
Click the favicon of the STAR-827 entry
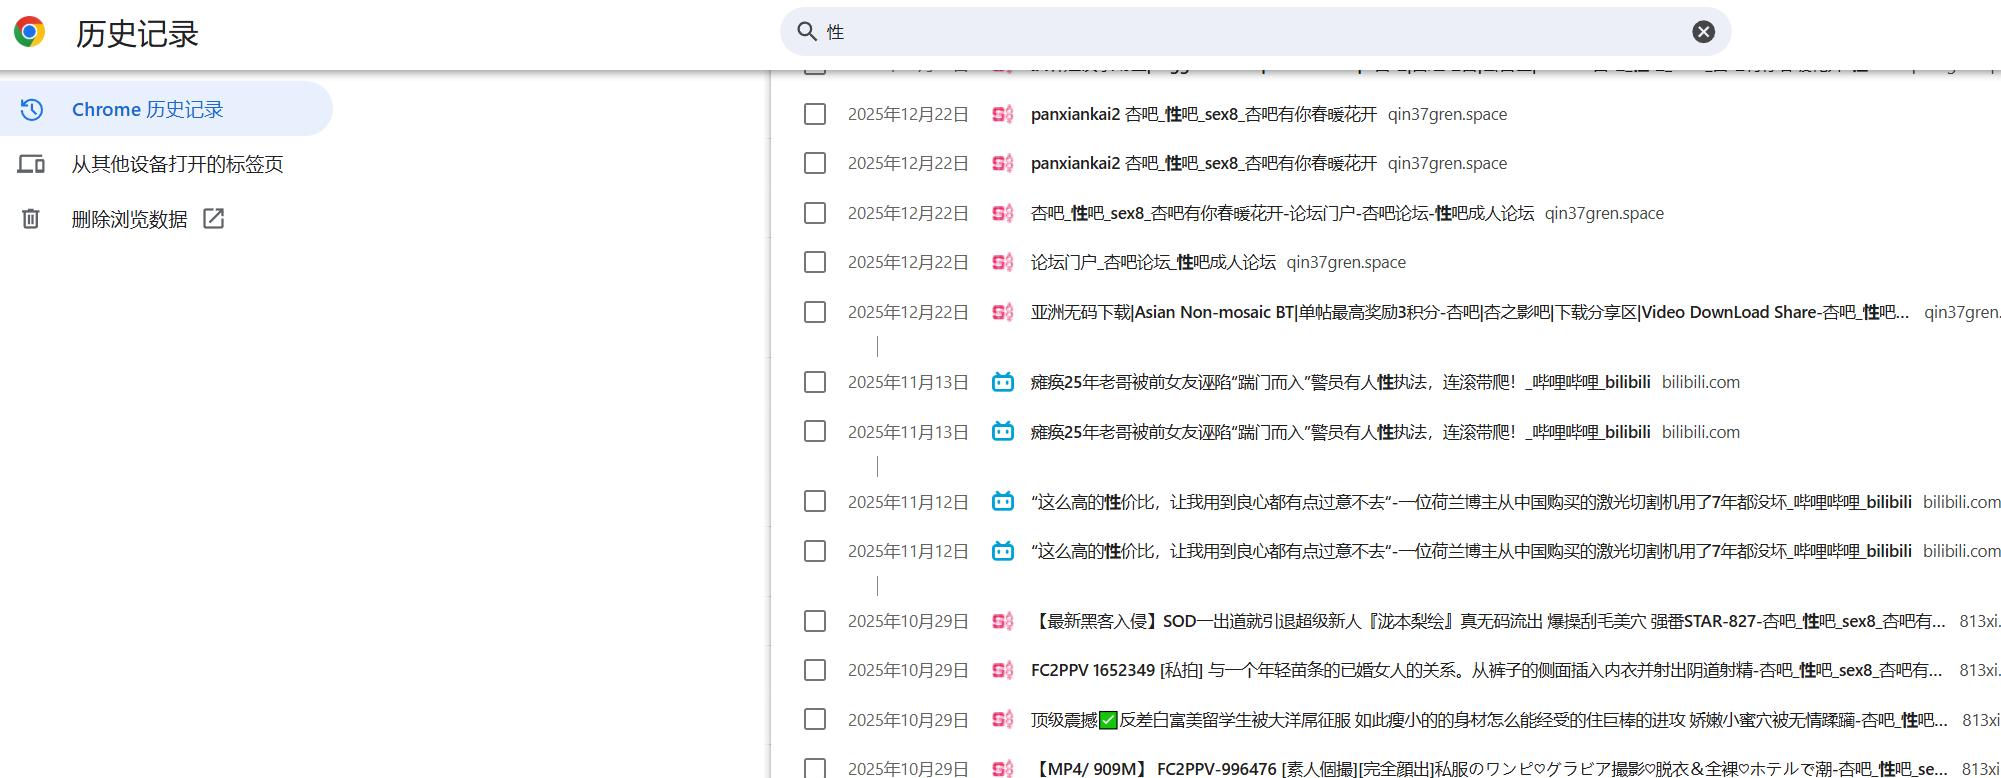tap(1003, 621)
